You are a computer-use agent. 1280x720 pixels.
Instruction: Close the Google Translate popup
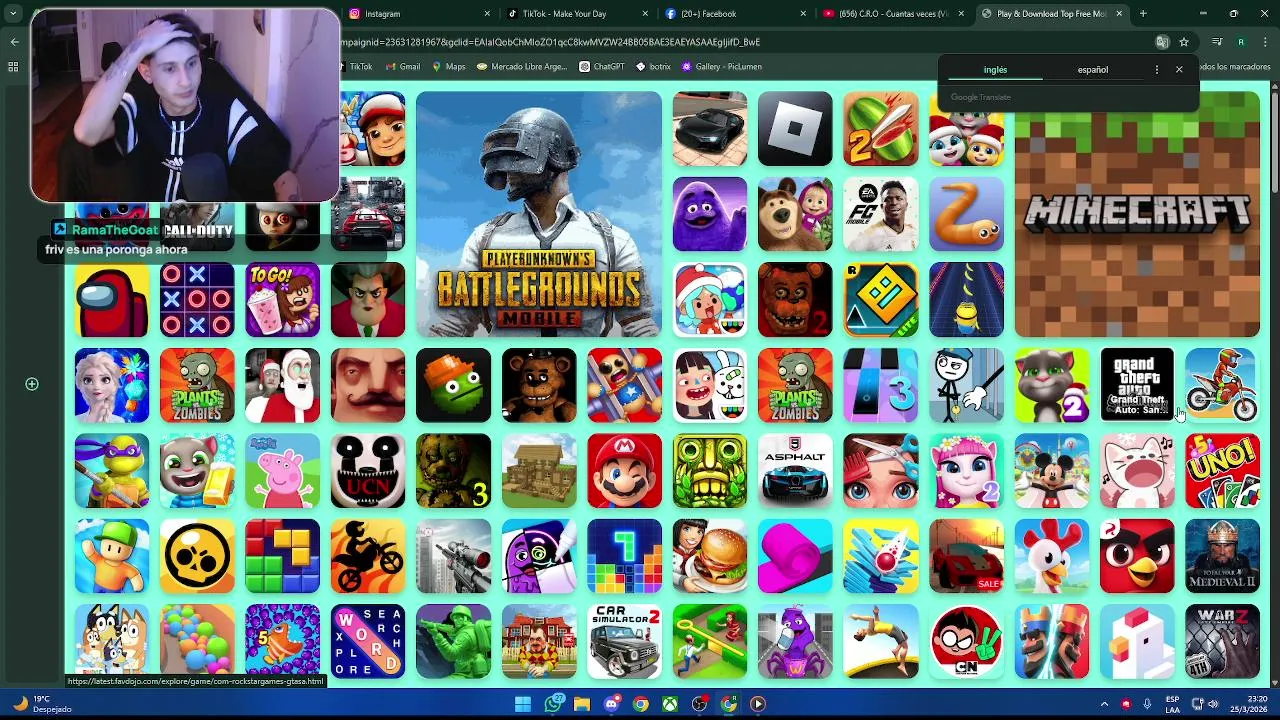point(1179,70)
